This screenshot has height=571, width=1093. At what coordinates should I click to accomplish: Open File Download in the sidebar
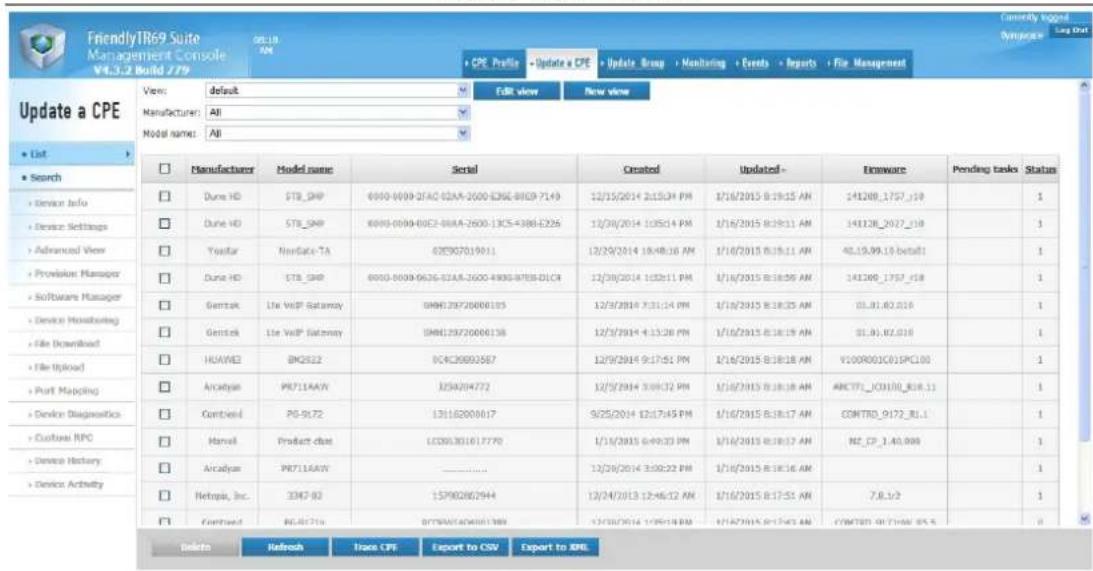coord(66,344)
